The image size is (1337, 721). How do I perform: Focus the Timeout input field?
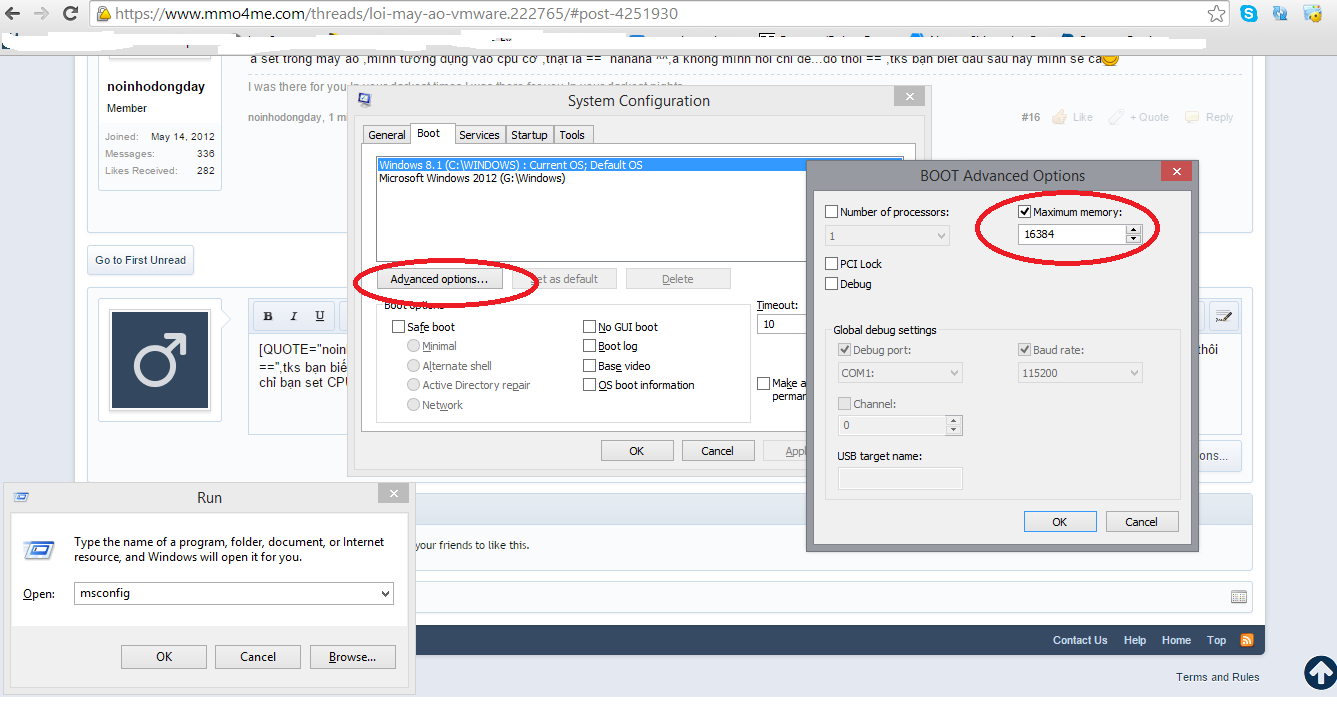click(781, 324)
